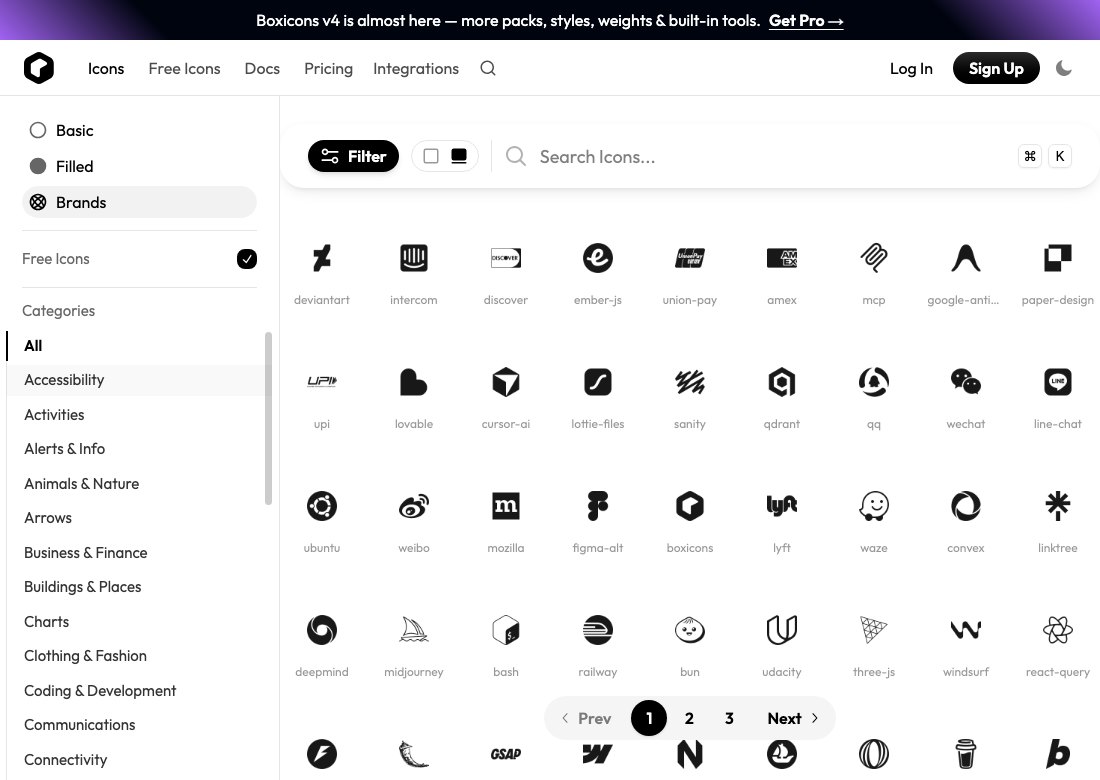Focus the Search Icons input field
Screen dimensions: 1100x780
tap(772, 156)
